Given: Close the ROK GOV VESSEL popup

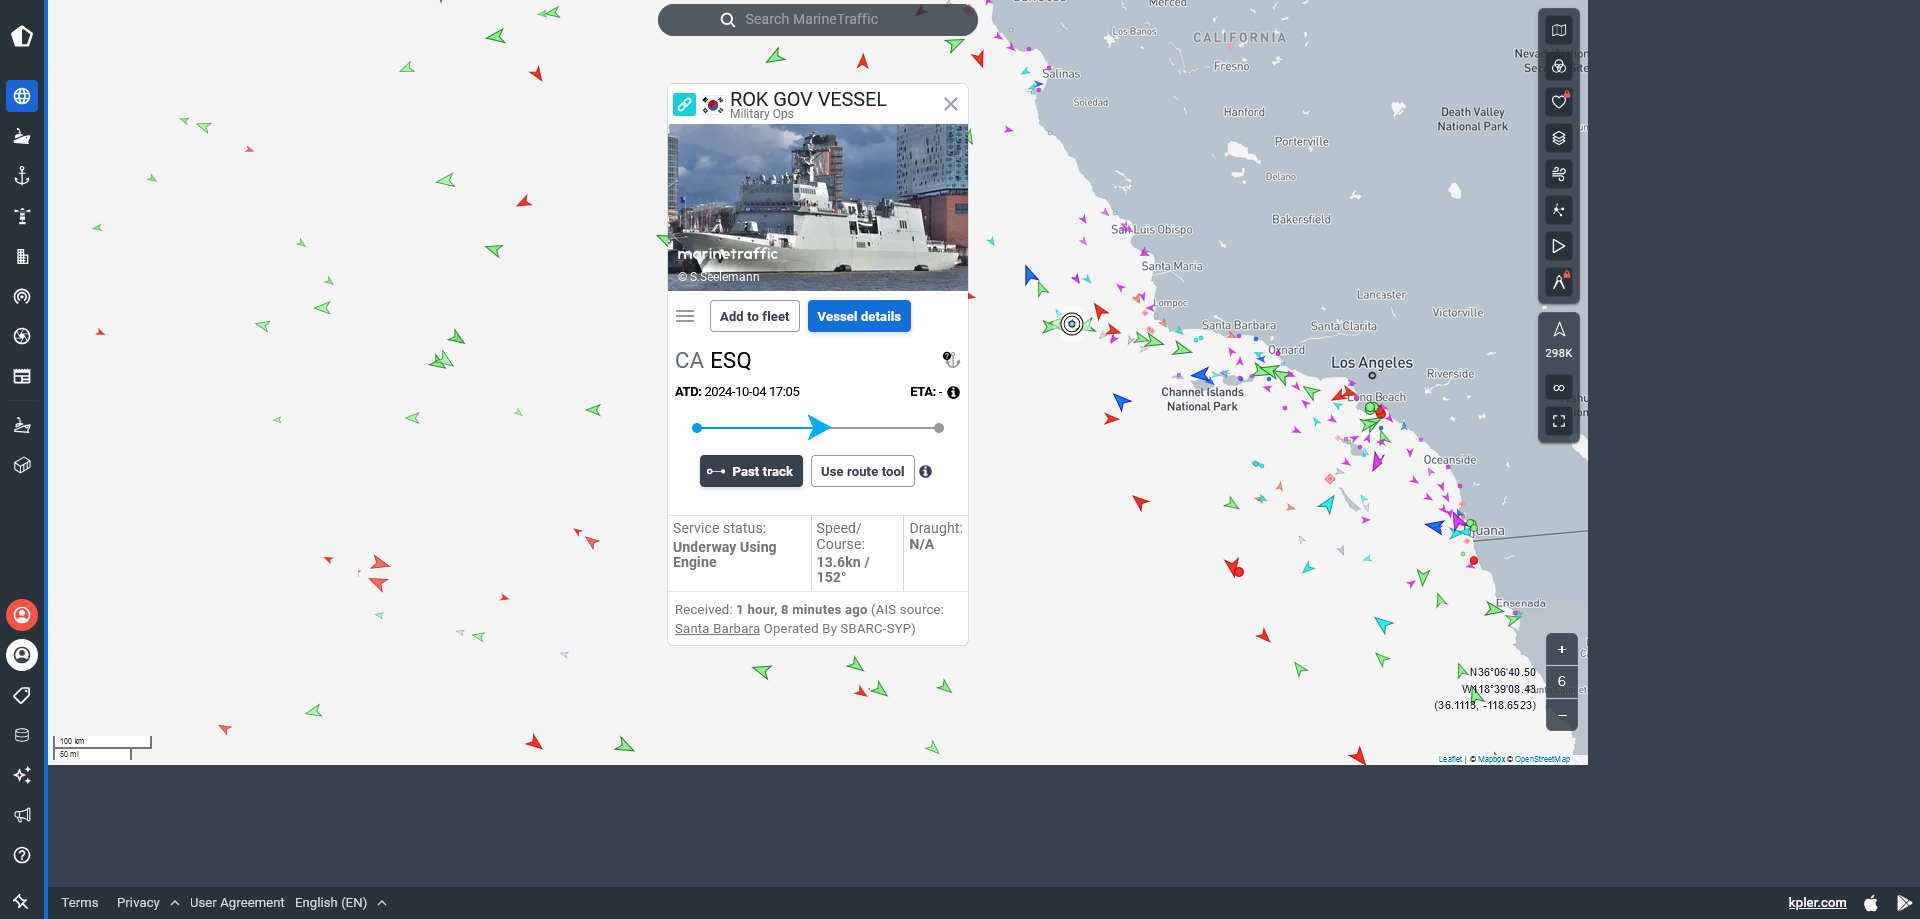Looking at the screenshot, I should coord(950,104).
